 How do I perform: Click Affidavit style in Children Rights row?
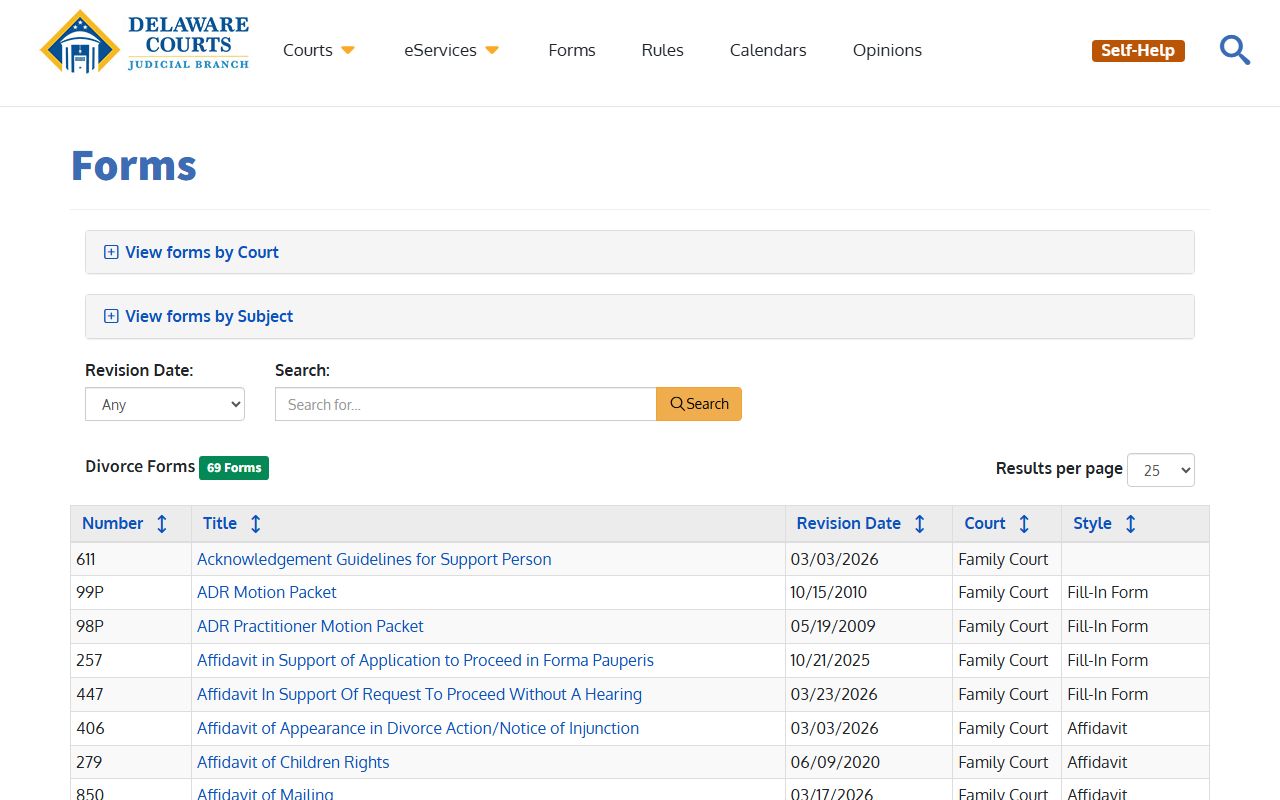pyautogui.click(x=1097, y=762)
